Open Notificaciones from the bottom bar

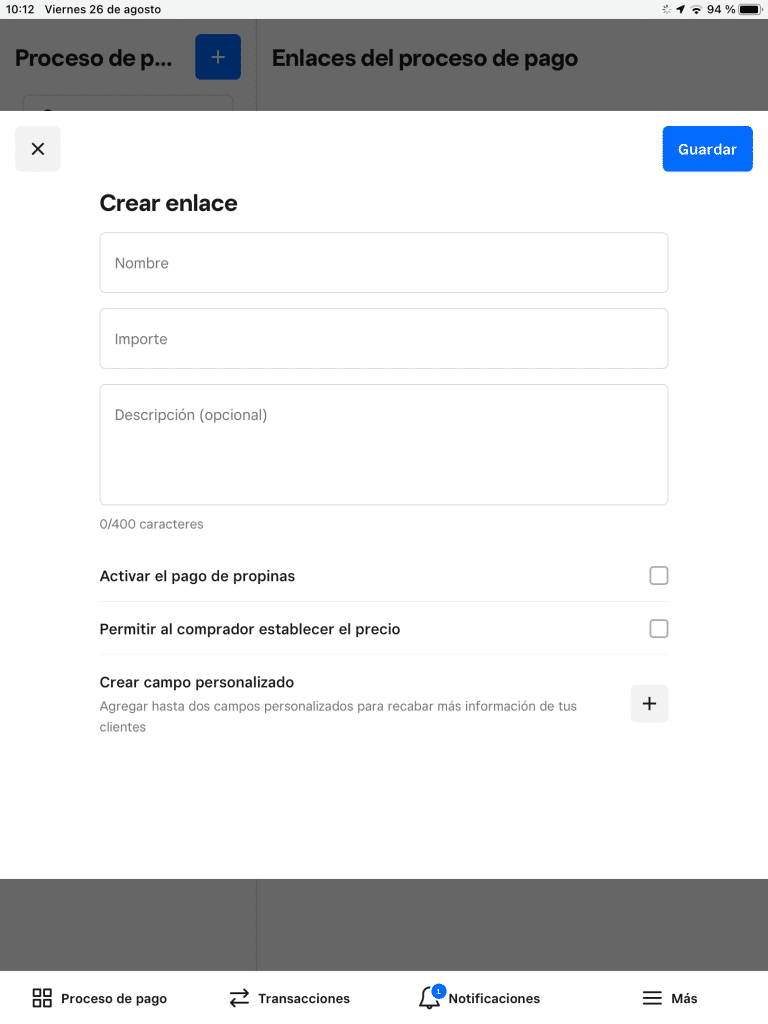pos(479,998)
